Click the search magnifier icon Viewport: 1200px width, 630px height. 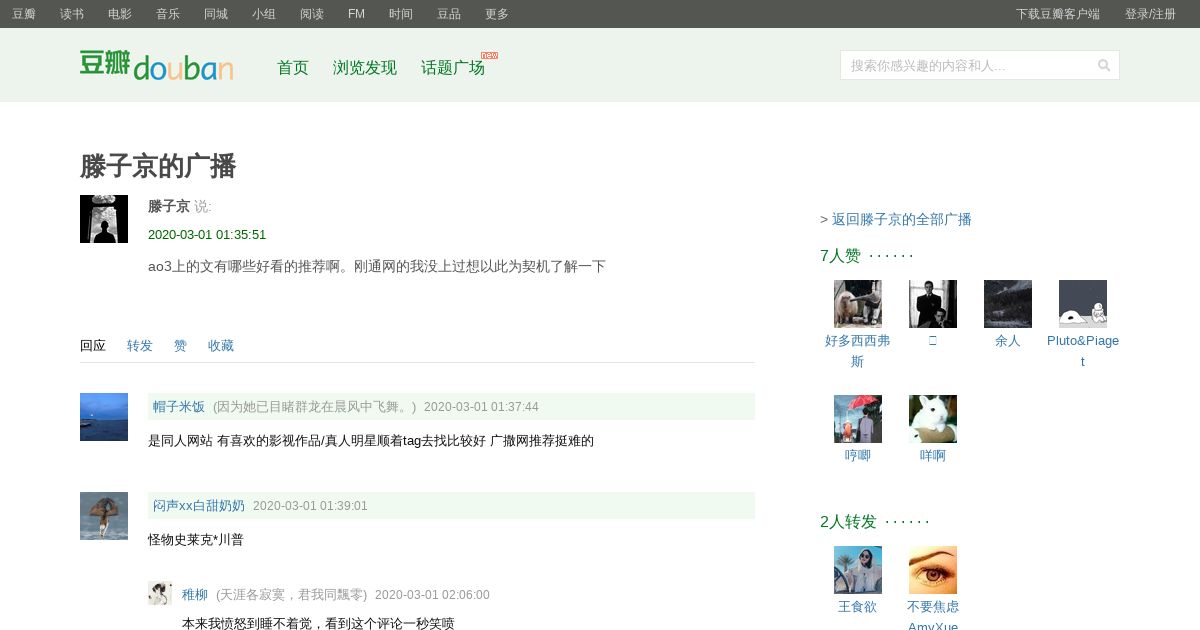click(x=1104, y=65)
